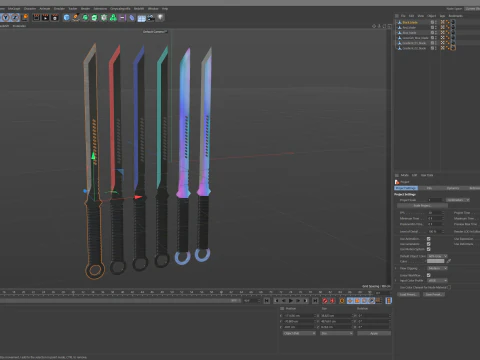480x360 pixels.
Task: Click material sphere tag on Gradient_02_blade row
Action: [x=453, y=48]
